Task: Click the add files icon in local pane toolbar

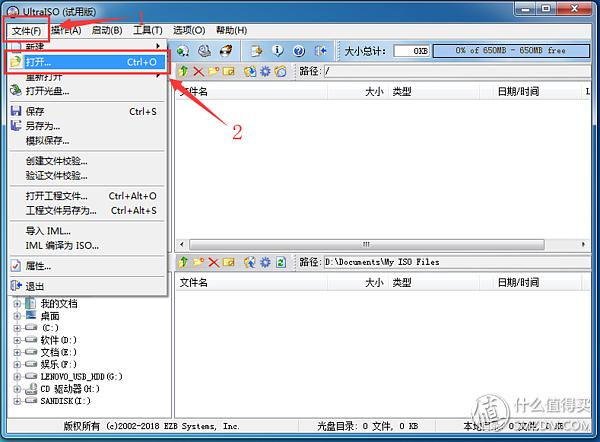Action: click(x=250, y=262)
